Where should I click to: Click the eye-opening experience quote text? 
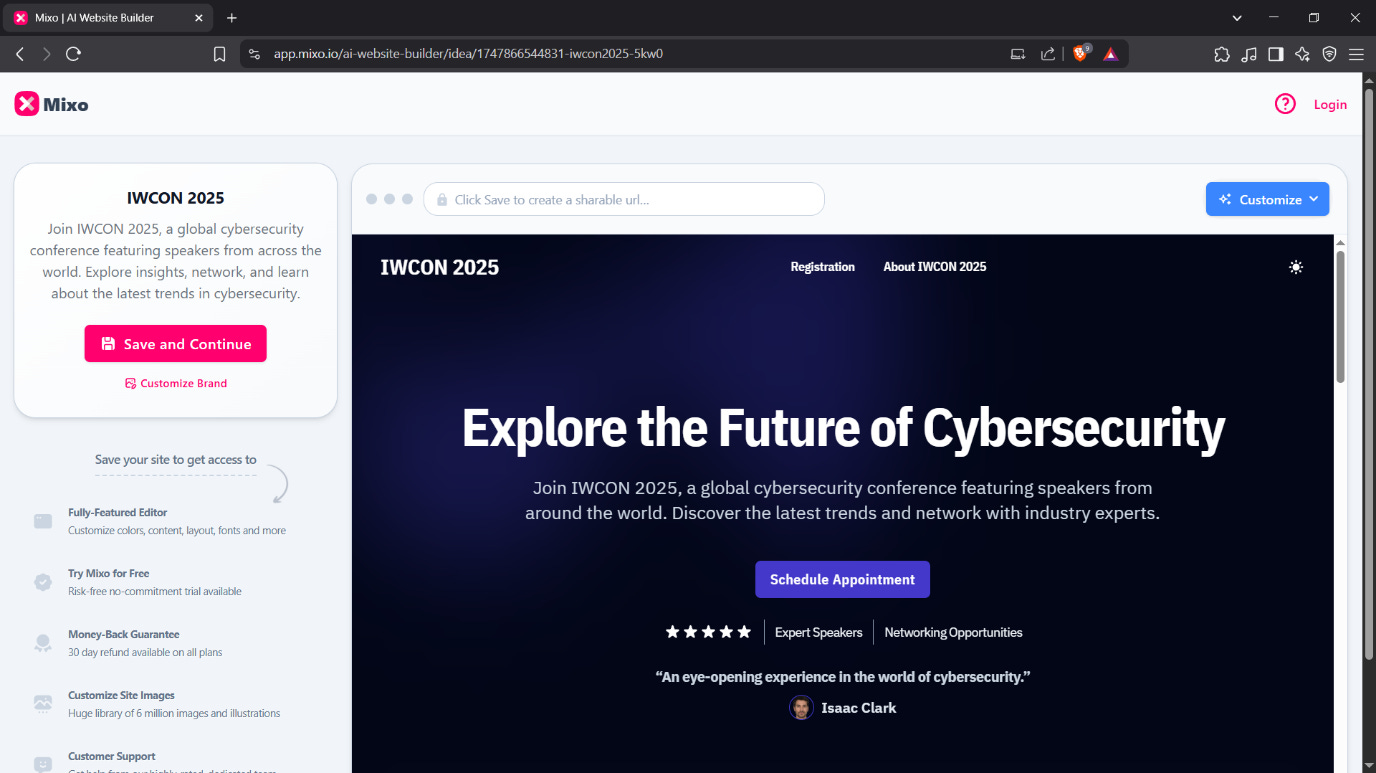(843, 677)
